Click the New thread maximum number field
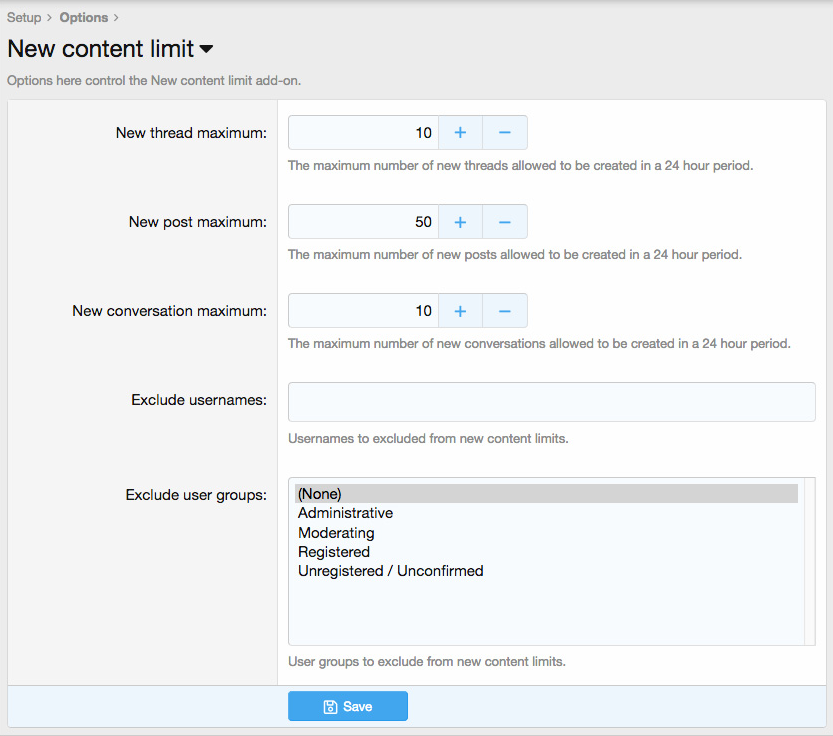Screen dimensions: 833x736 coord(363,133)
